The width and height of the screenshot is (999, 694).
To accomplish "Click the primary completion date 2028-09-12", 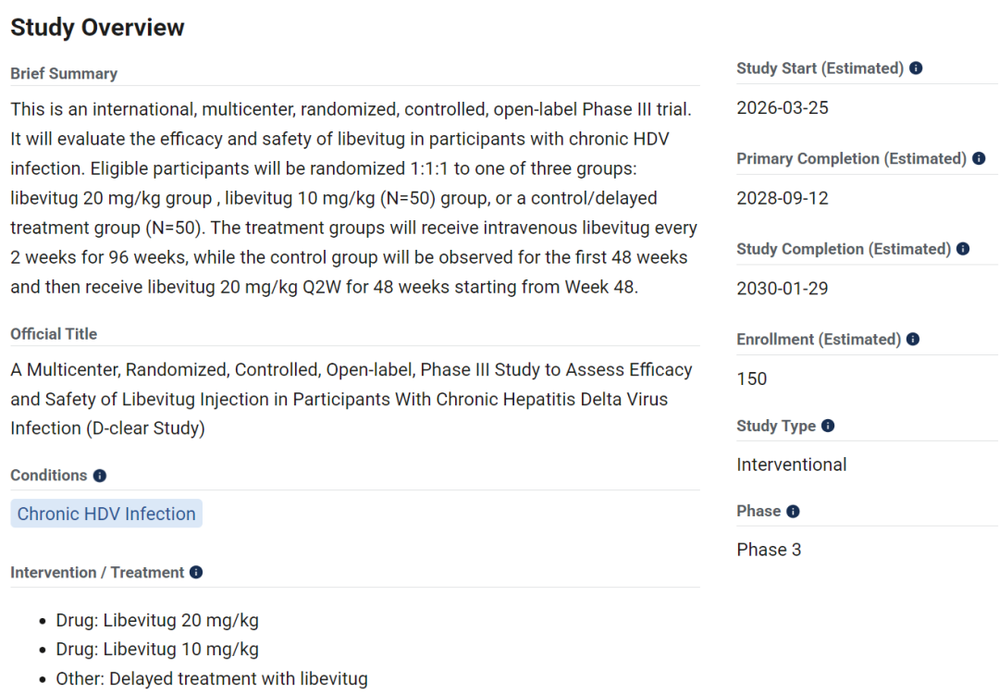I will coord(782,198).
